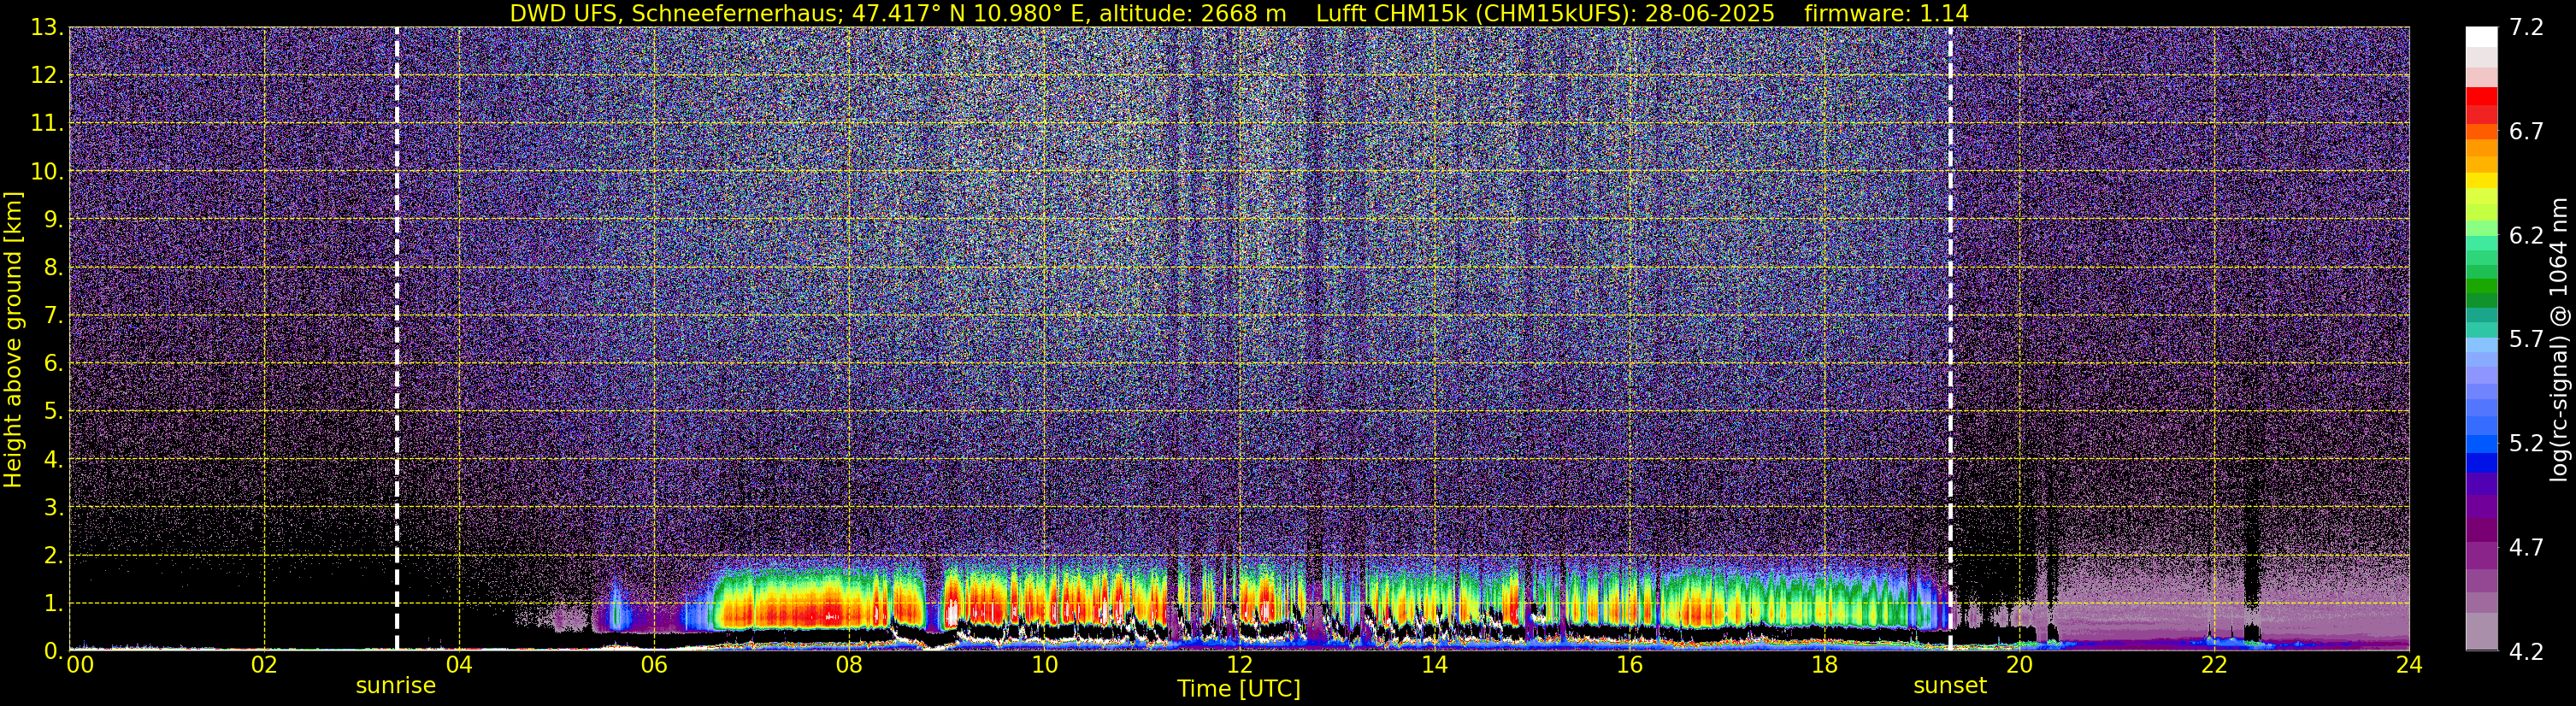Click the time axis tick label 20
The image size is (2576, 706).
[x=2019, y=665]
